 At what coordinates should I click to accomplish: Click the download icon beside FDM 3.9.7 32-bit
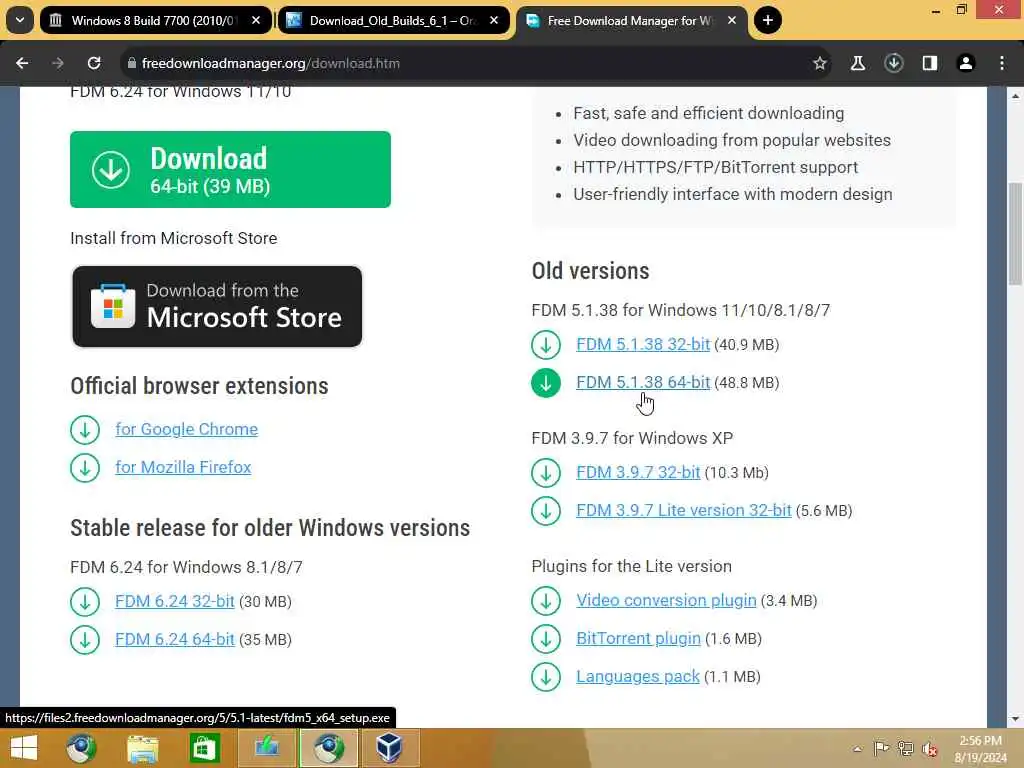[546, 473]
